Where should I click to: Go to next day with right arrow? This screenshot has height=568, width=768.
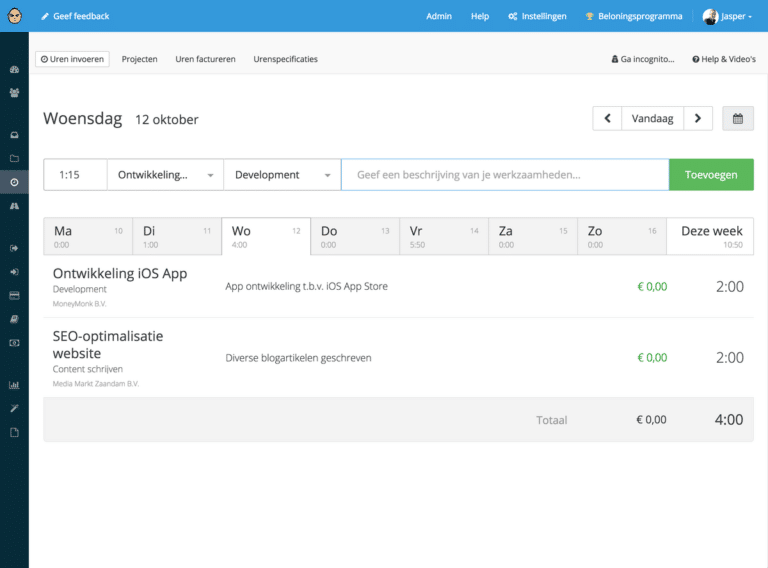(x=698, y=118)
